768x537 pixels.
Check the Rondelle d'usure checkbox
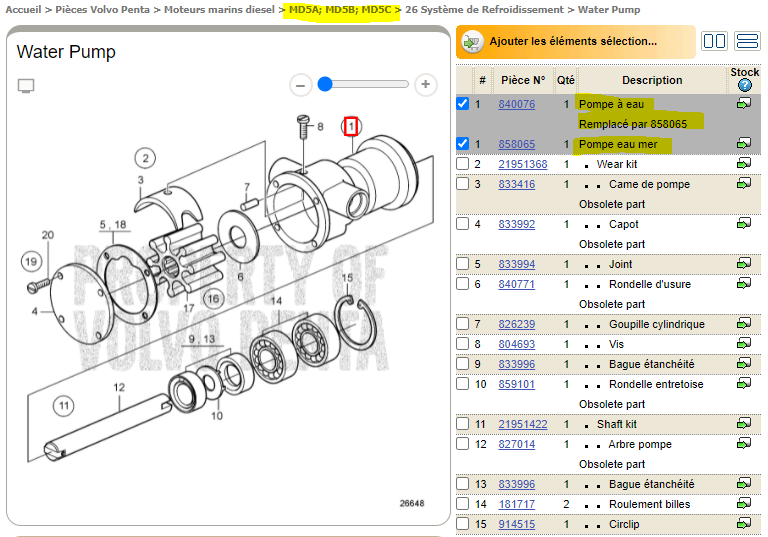[462, 284]
